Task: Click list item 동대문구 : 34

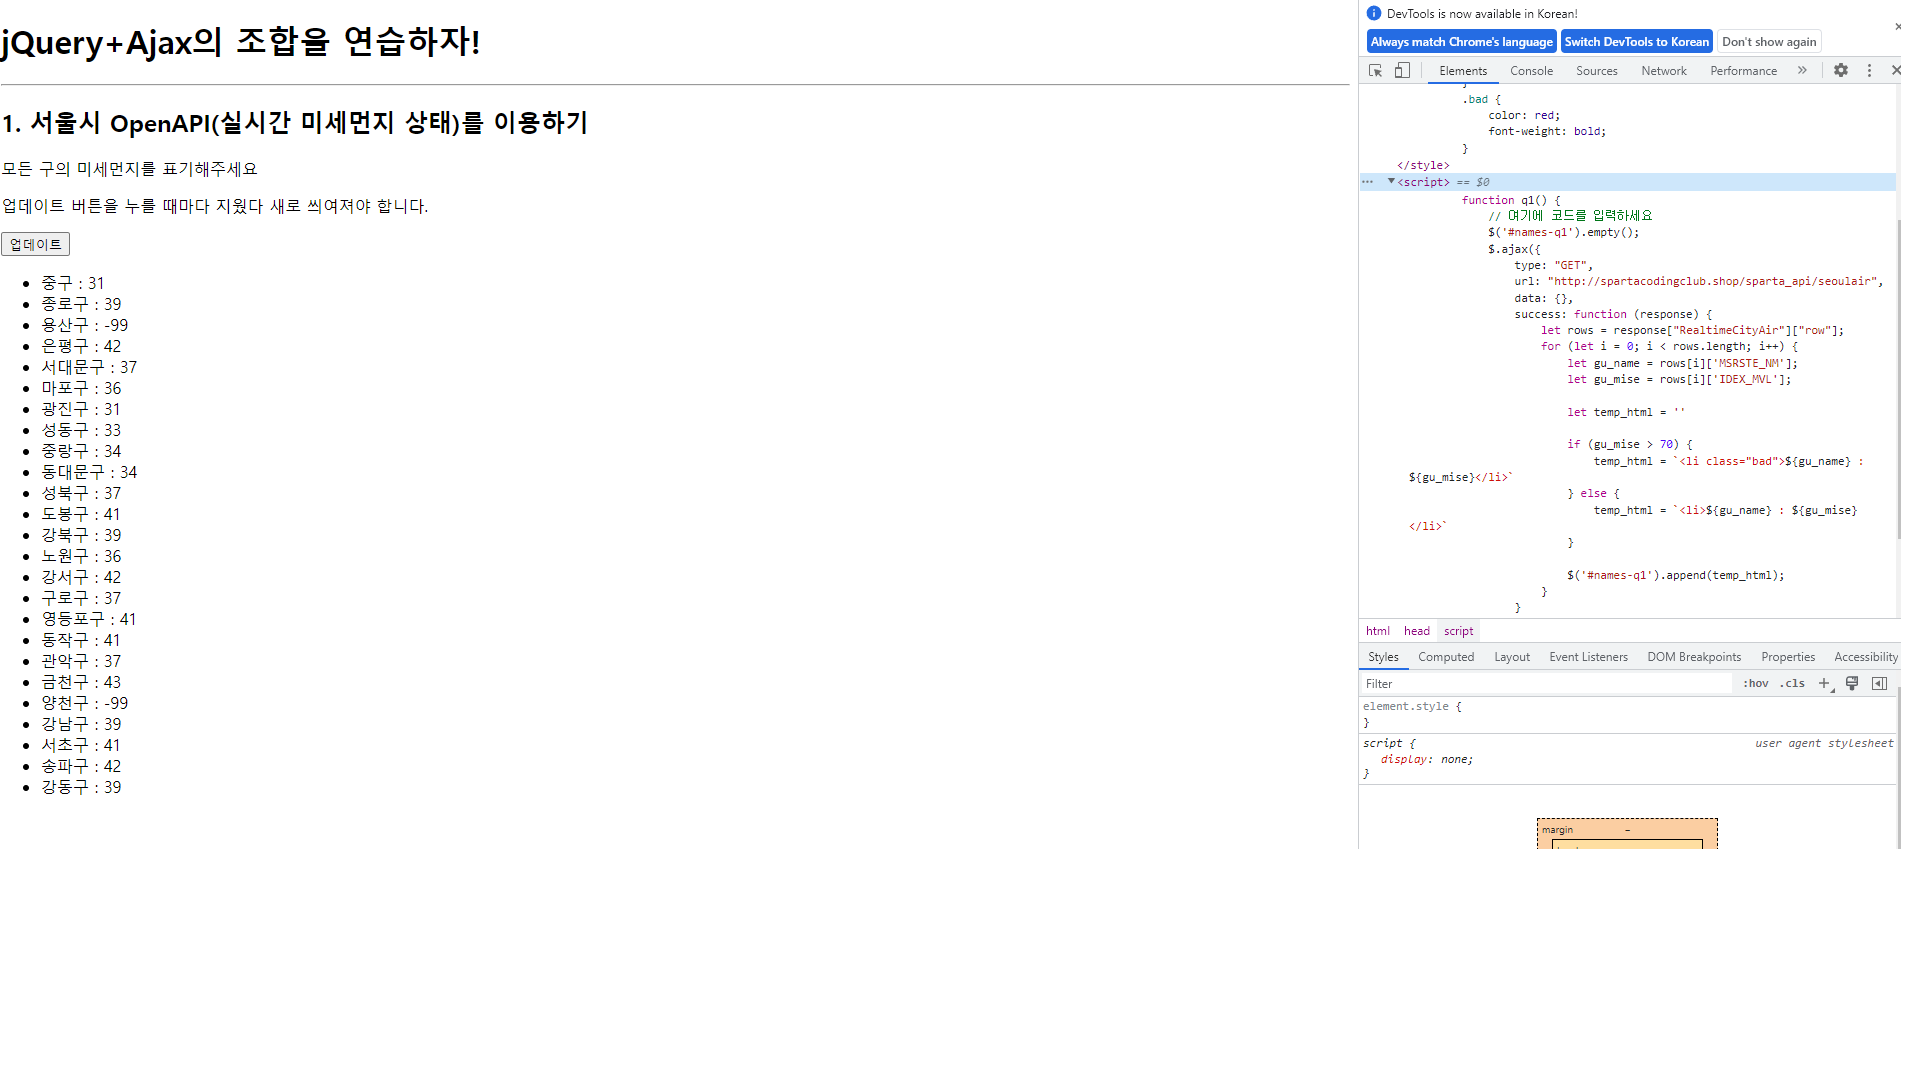Action: tap(89, 472)
